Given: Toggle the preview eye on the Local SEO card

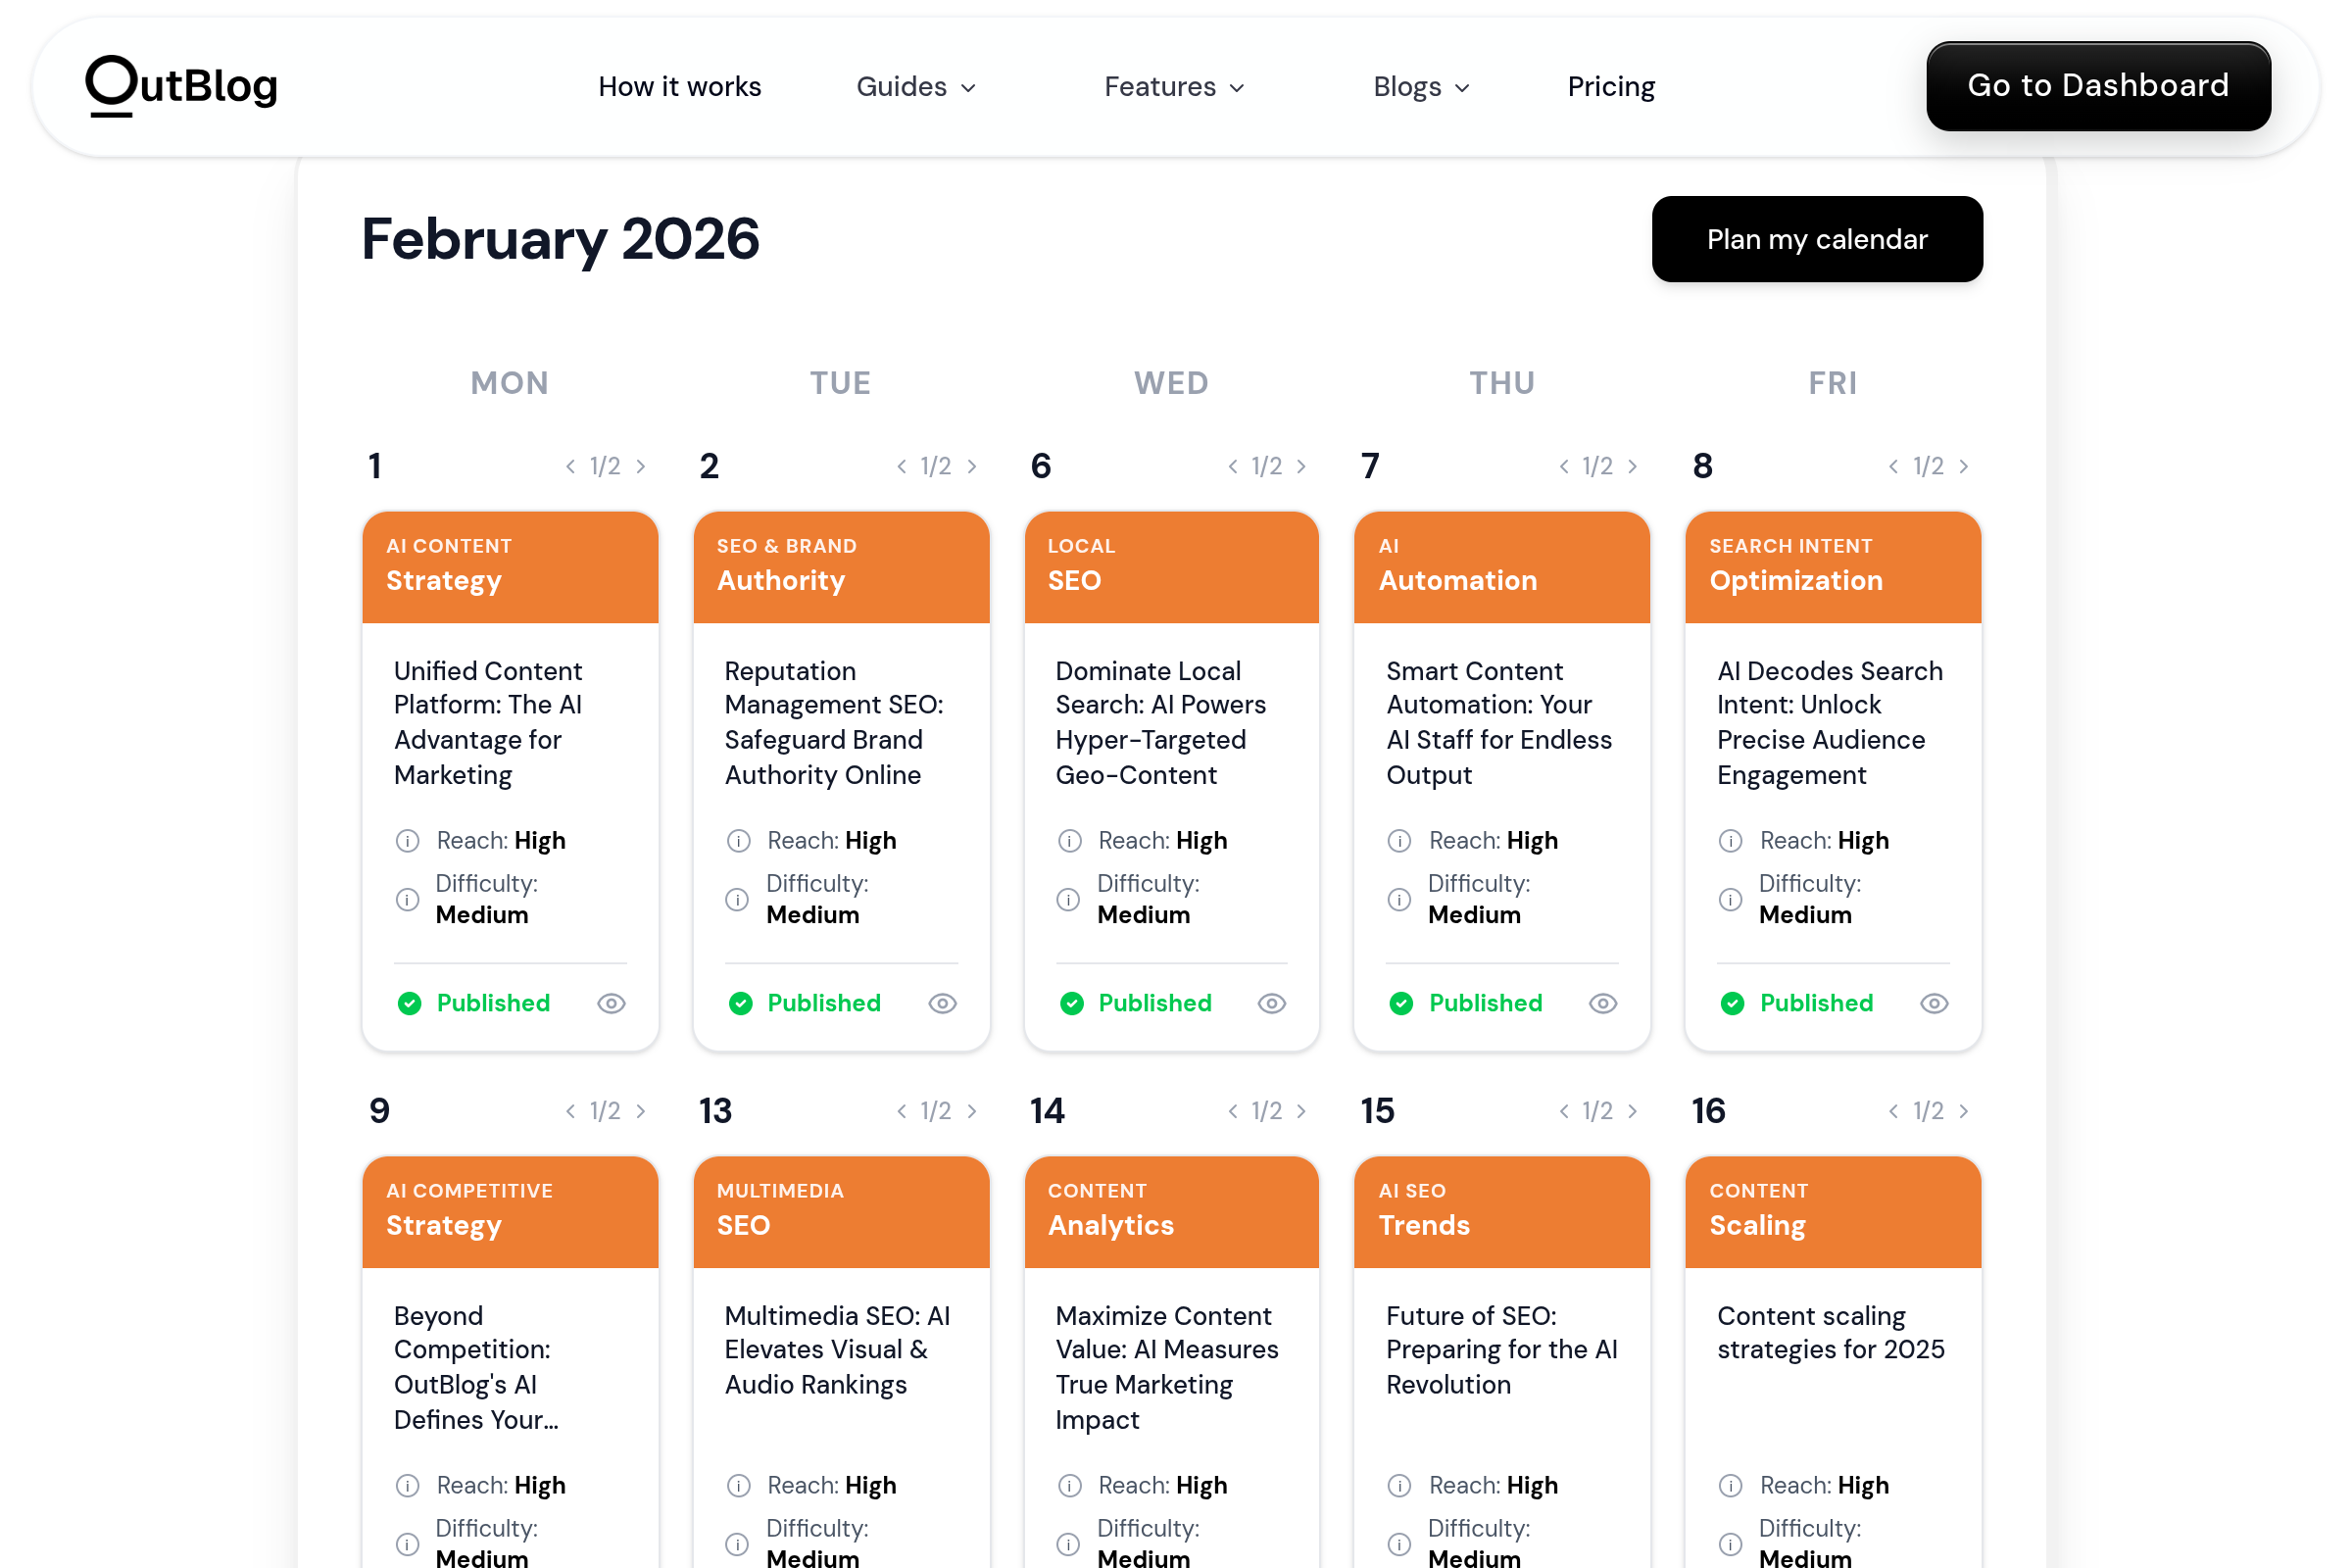Looking at the screenshot, I should tap(1273, 1003).
